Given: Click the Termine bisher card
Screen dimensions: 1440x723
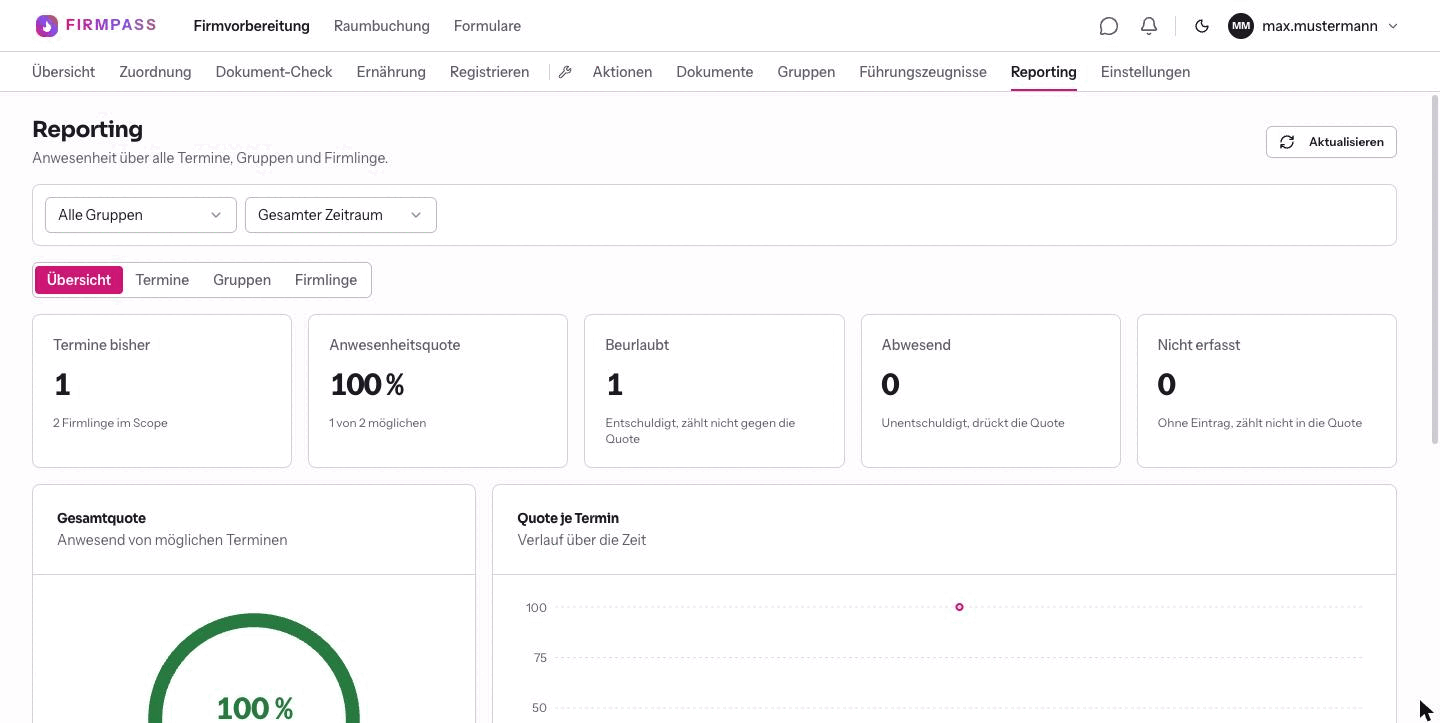Looking at the screenshot, I should [162, 391].
